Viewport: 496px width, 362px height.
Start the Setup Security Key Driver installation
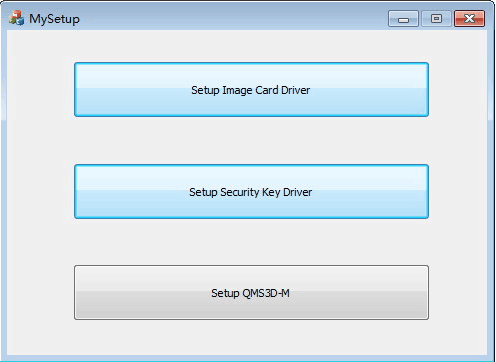(x=251, y=191)
